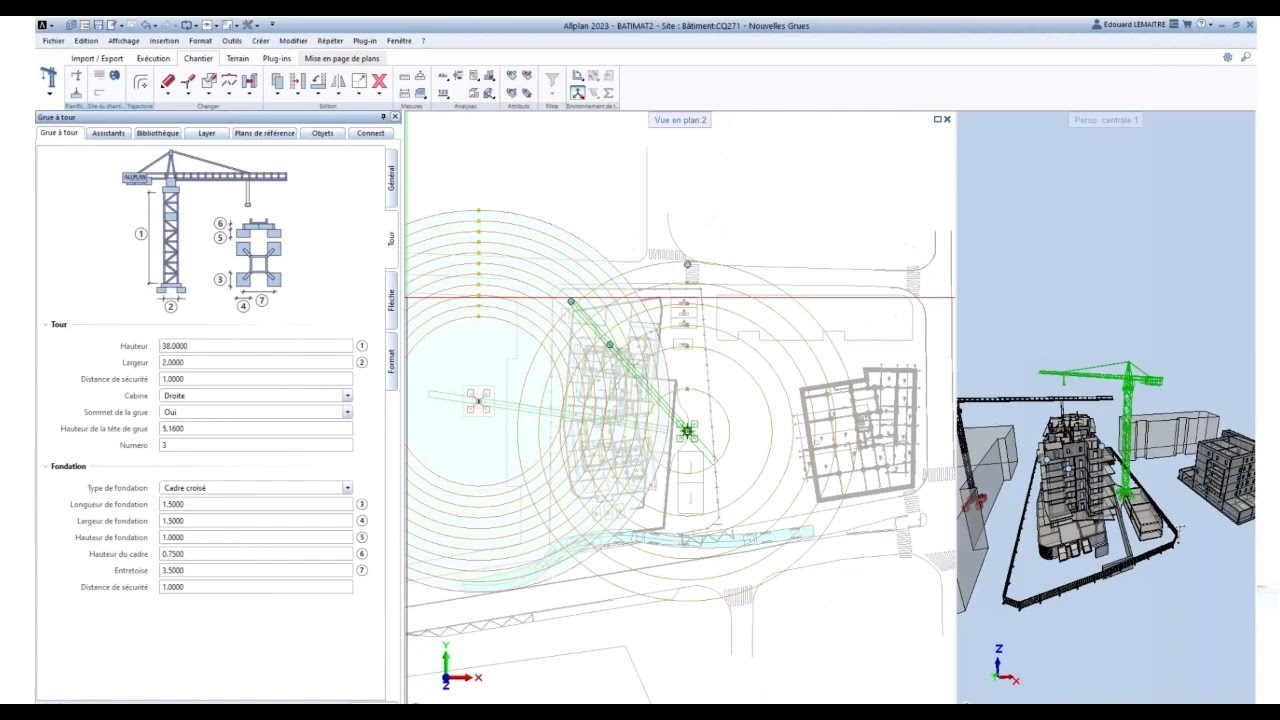Click the shopping cart icon
The width and height of the screenshot is (1280, 720).
point(1187,24)
